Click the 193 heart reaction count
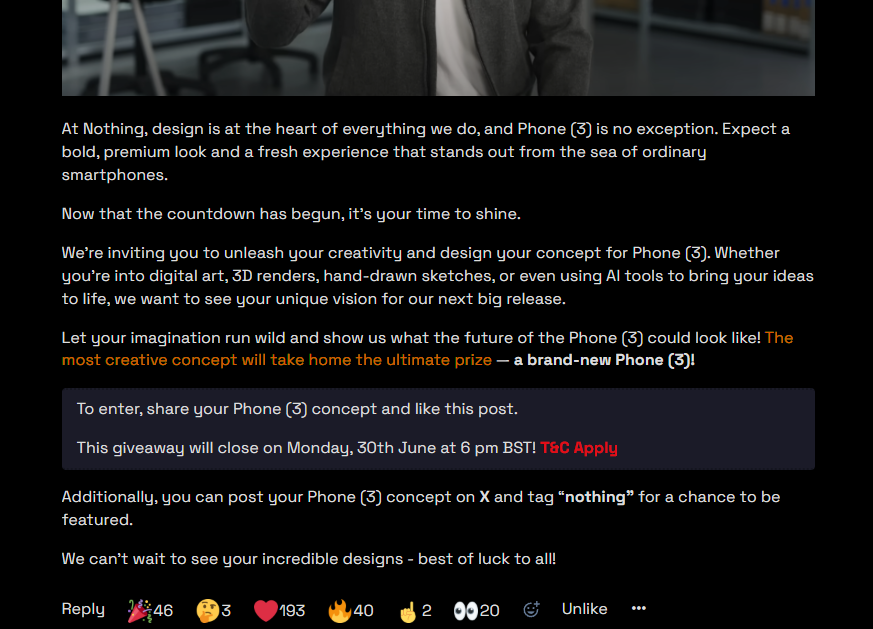 292,611
